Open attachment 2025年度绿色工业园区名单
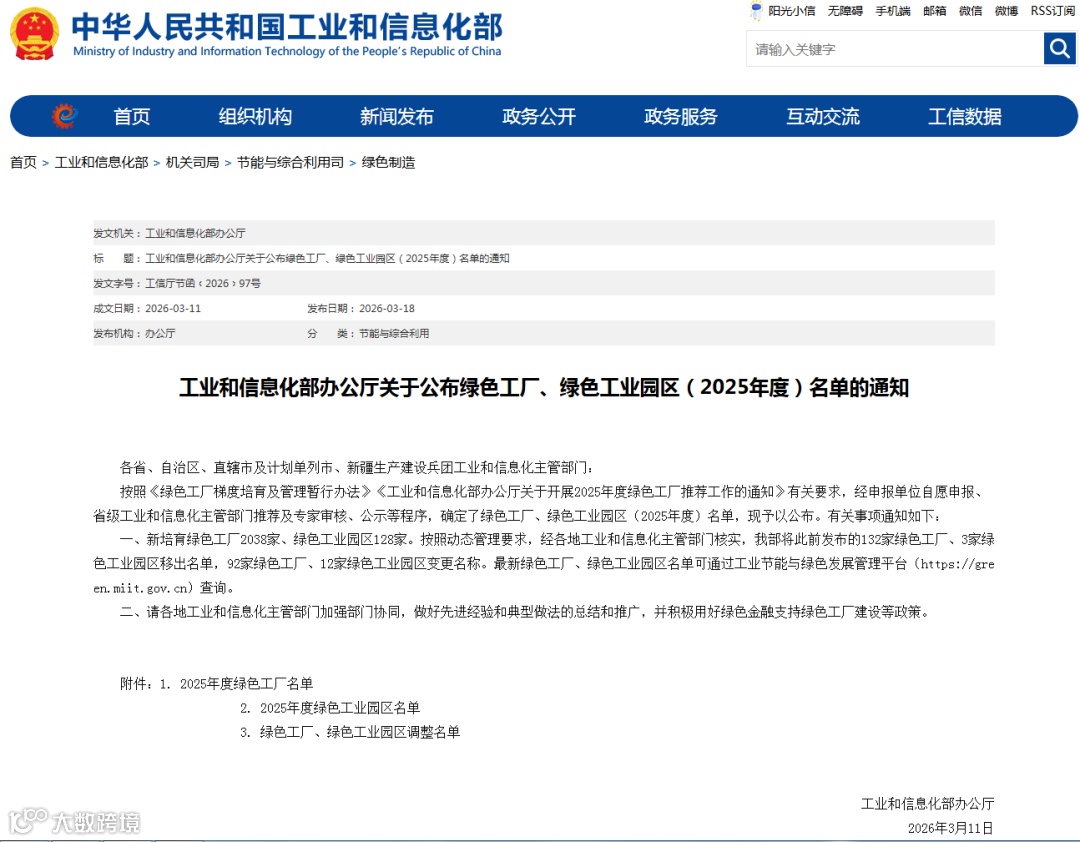 click(340, 708)
